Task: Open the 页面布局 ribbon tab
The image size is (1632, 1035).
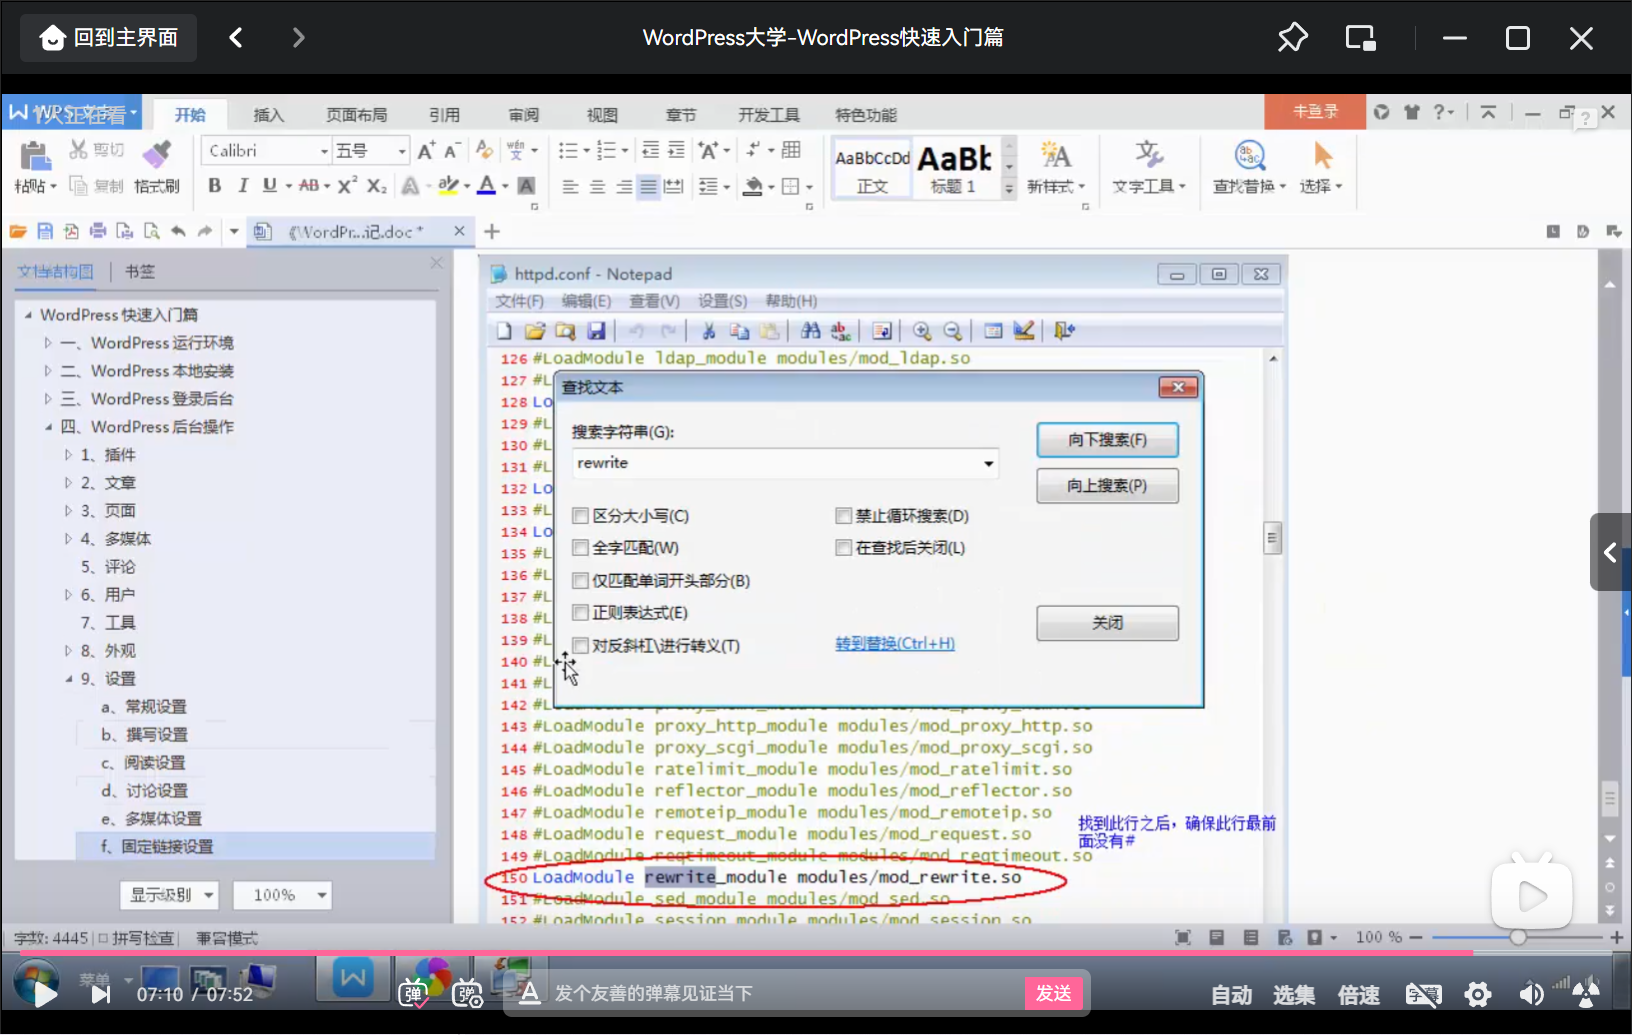Action: (356, 114)
